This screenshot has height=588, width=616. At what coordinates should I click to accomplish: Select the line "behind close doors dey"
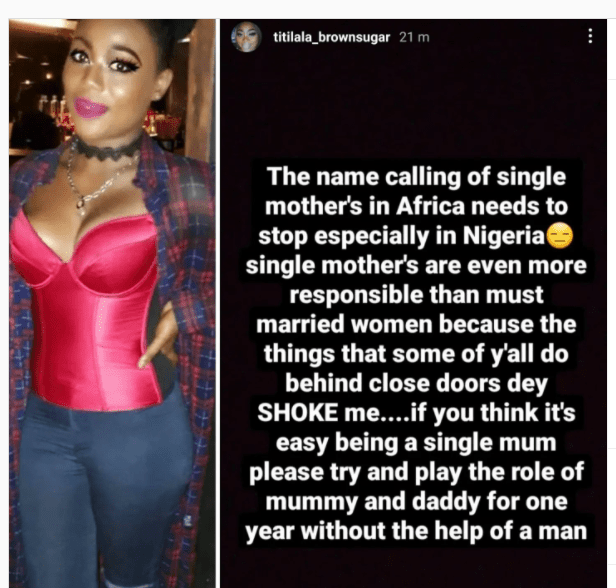(416, 383)
